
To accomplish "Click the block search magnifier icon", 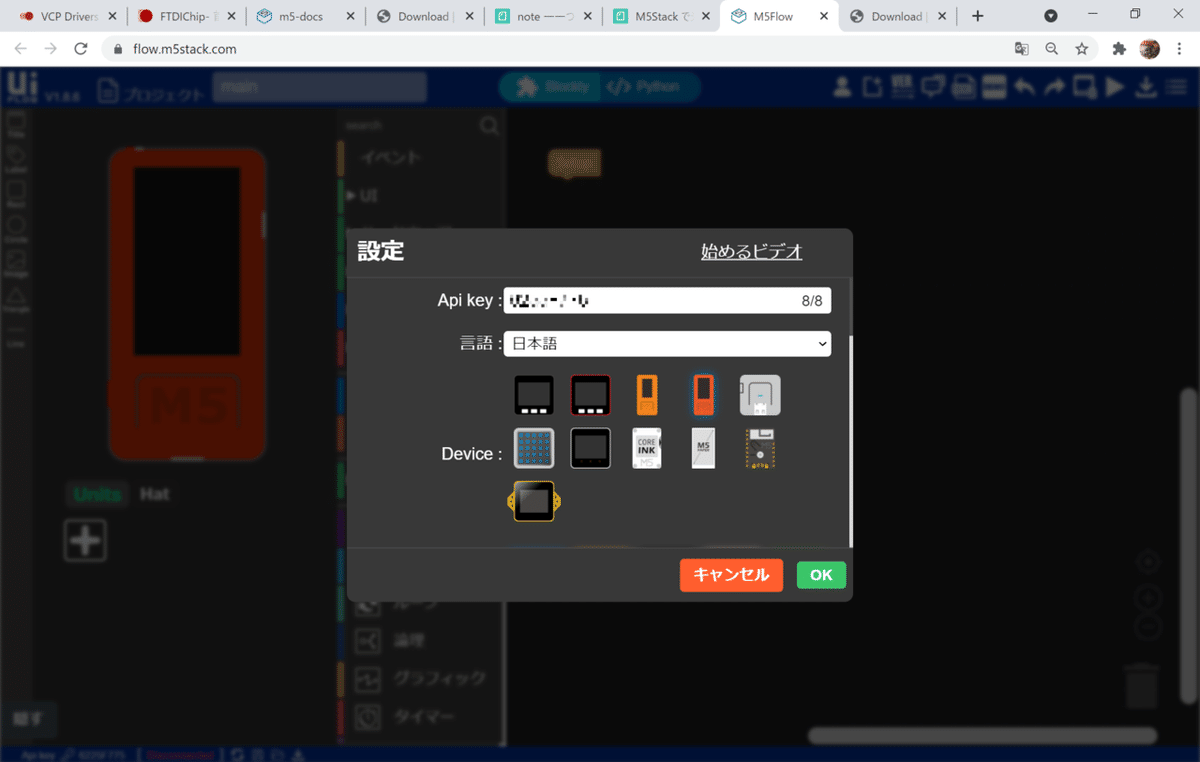I will pos(489,125).
